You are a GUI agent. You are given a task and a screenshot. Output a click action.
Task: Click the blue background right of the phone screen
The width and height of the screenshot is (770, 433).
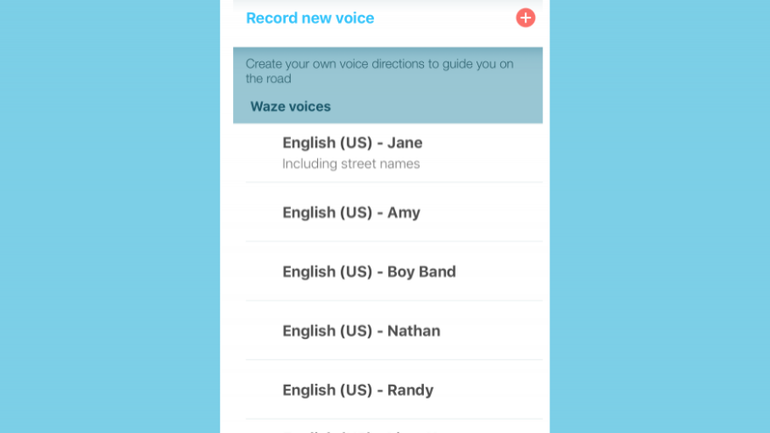pos(660,216)
